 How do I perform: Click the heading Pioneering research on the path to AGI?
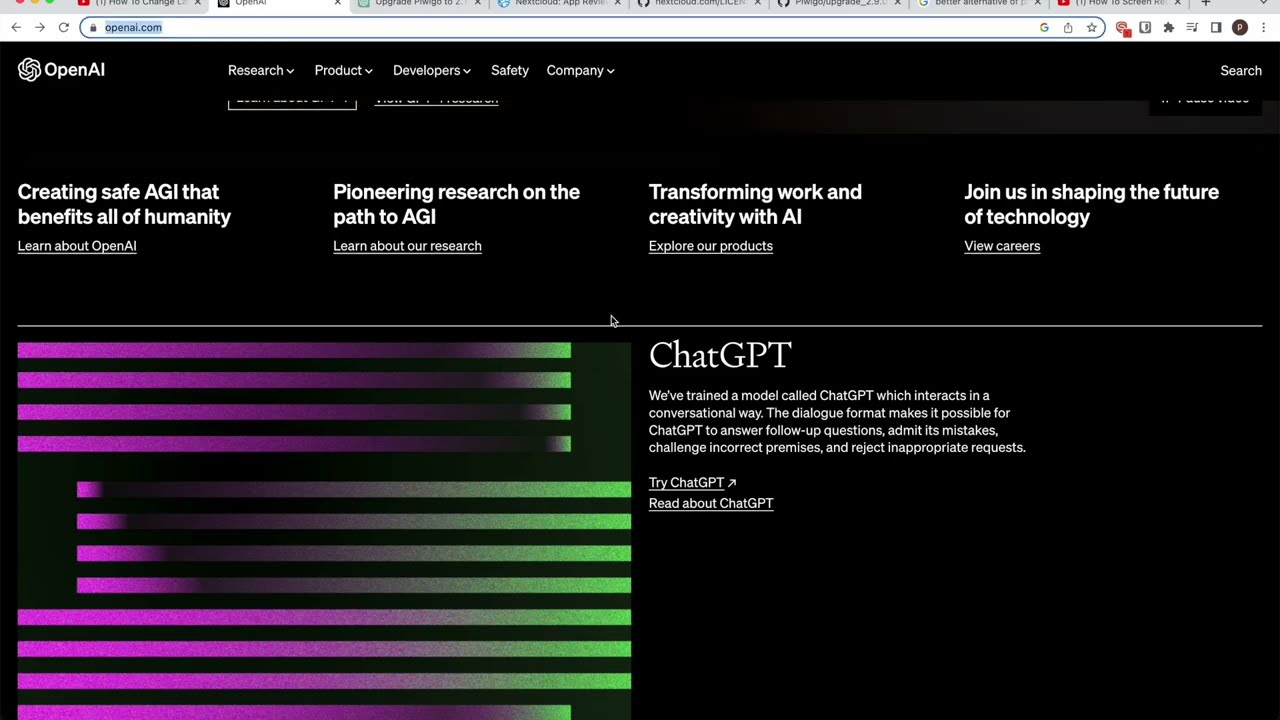coord(456,204)
